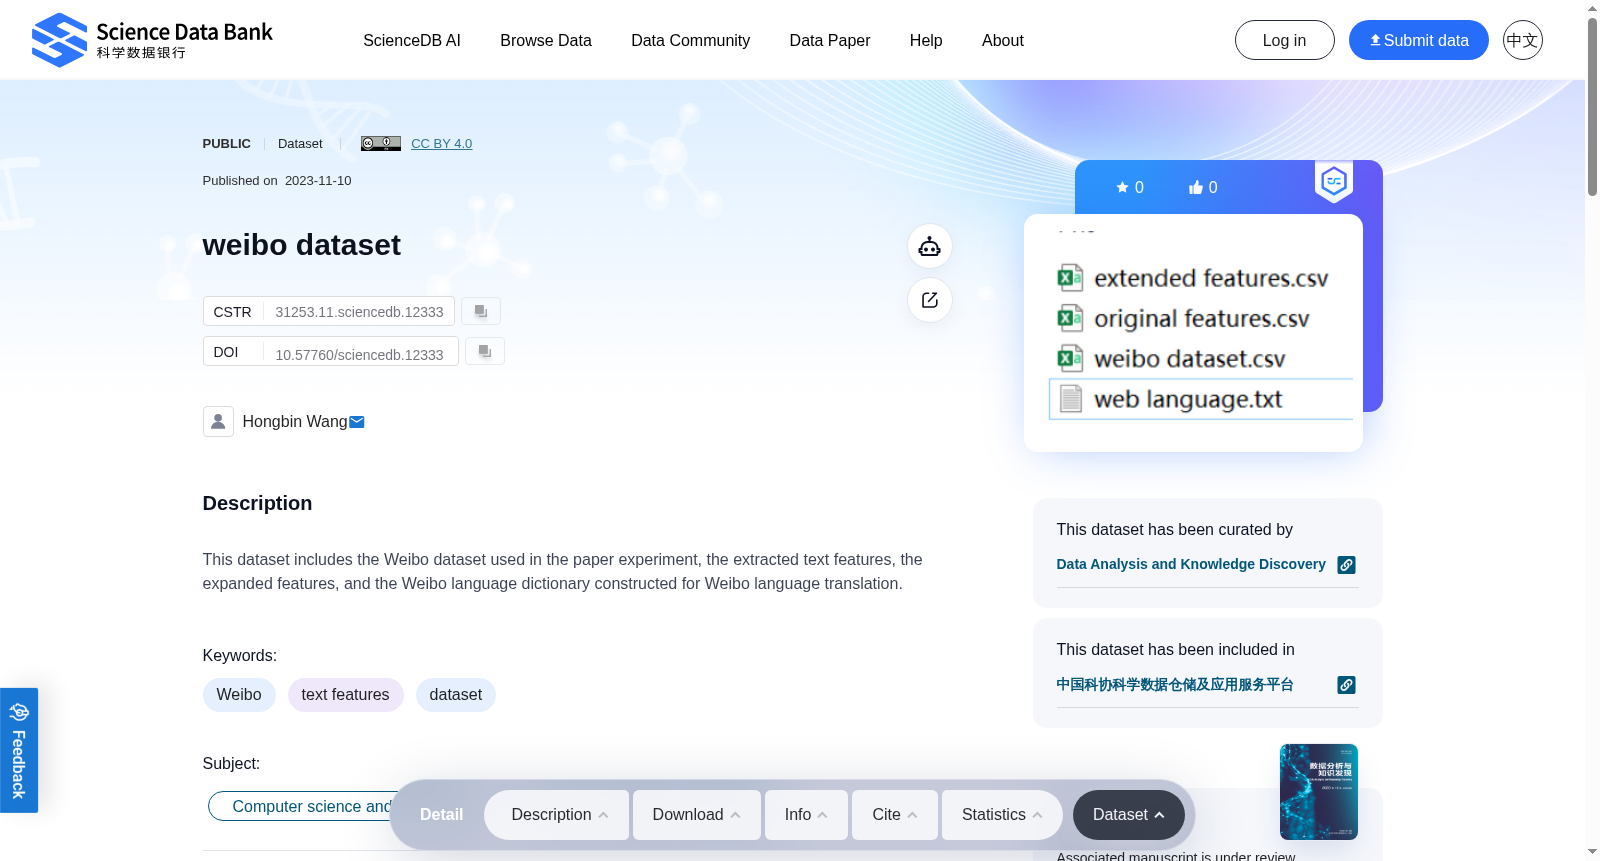Switch language to Chinese
This screenshot has height=861, width=1600.
coord(1522,40)
